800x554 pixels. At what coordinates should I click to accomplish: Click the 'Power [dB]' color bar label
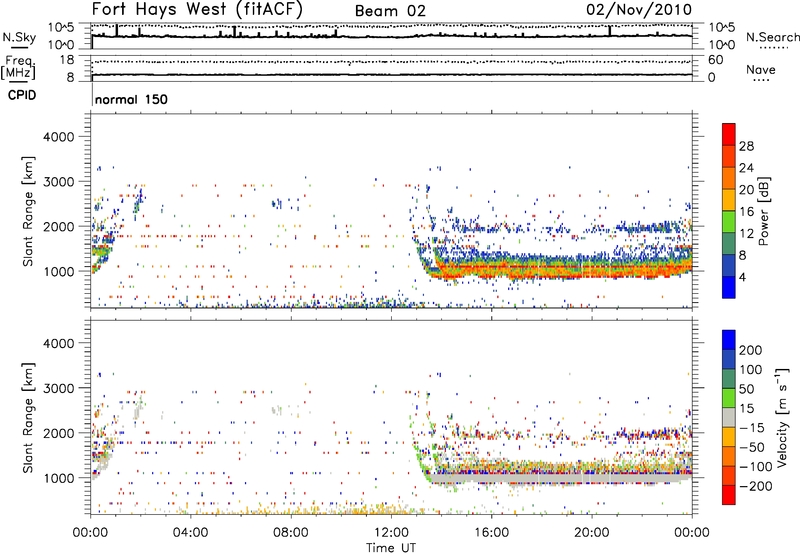[x=764, y=211]
